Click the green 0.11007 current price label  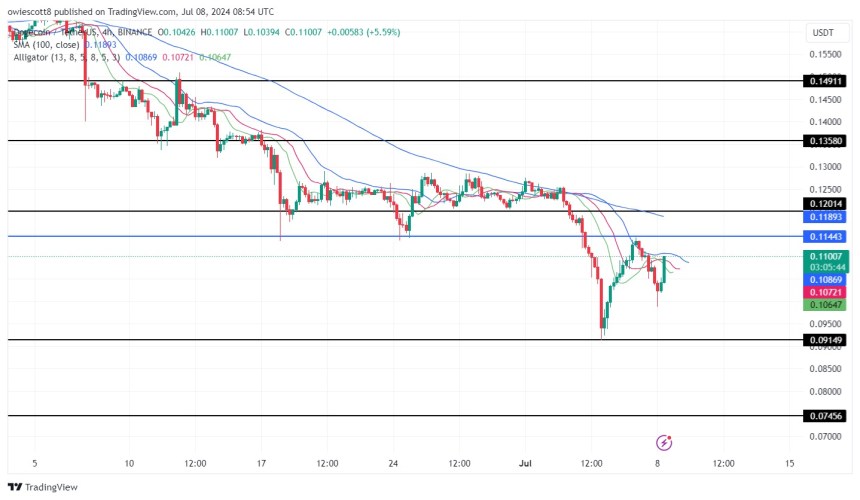tap(824, 257)
